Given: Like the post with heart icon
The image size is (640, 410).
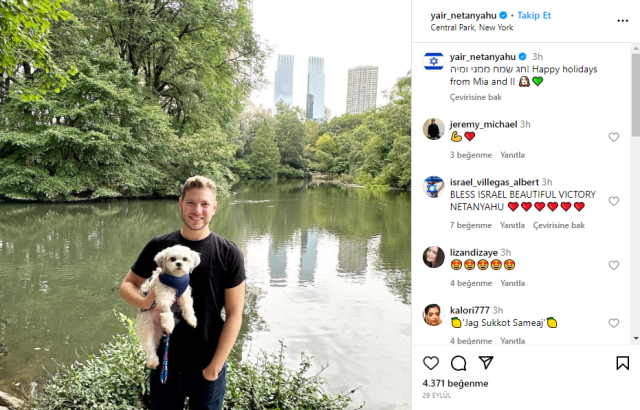Looking at the screenshot, I should (x=431, y=363).
